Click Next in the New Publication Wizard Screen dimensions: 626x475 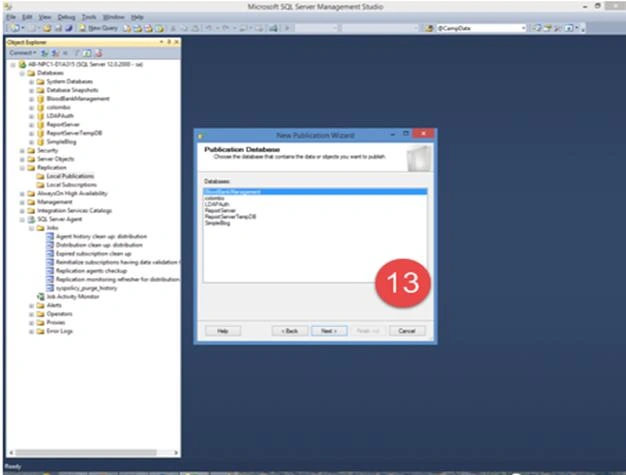[x=329, y=331]
